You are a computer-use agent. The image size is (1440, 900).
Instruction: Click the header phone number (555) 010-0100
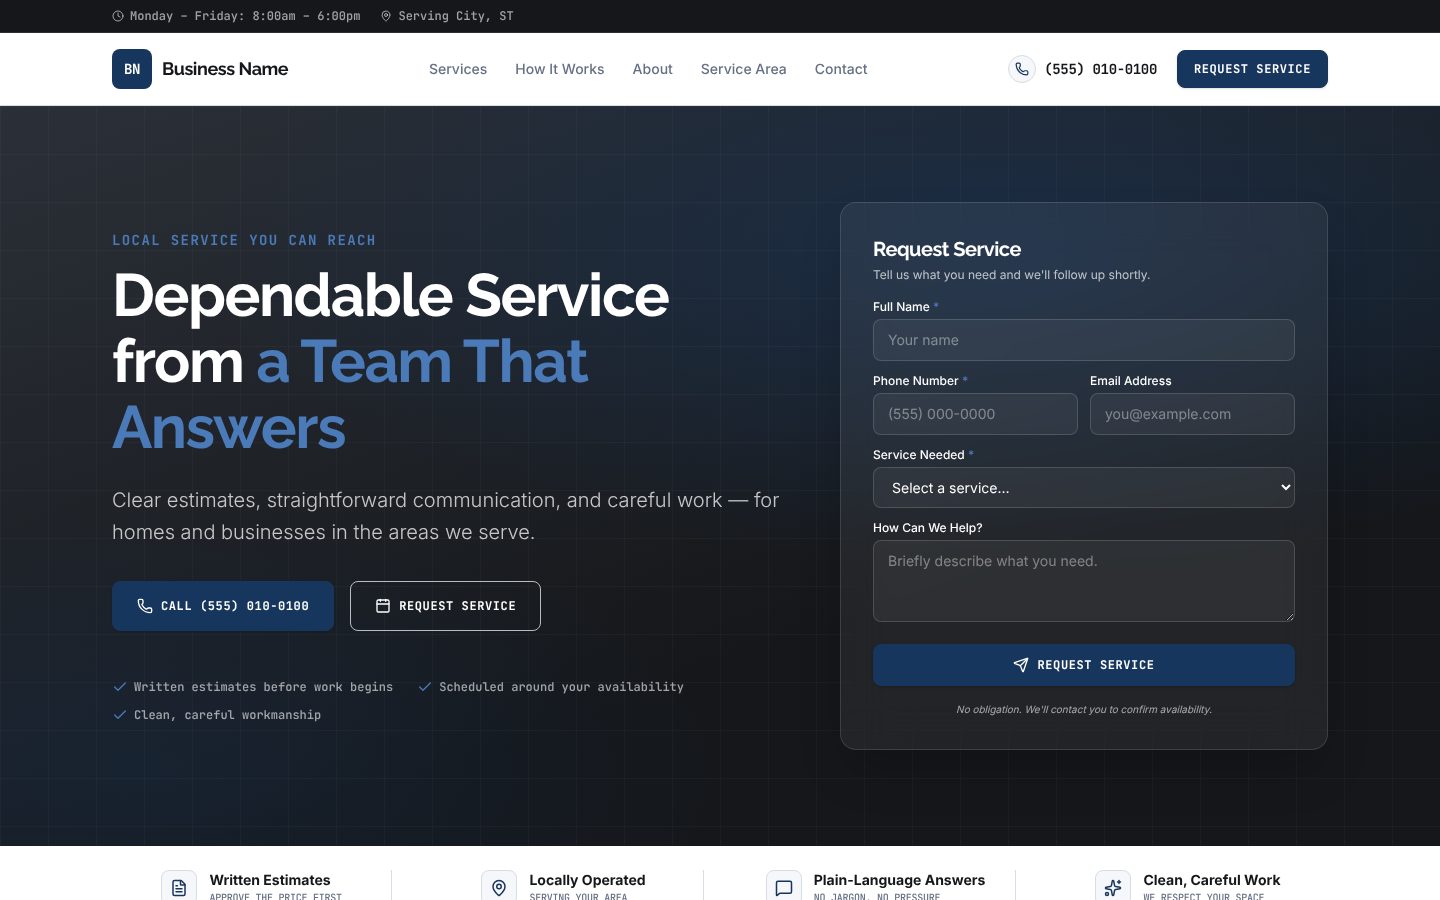coord(1101,69)
